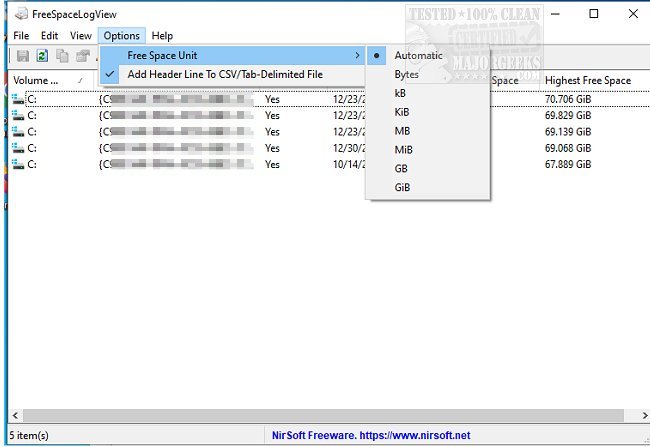Click the drive icon in the 69.068 GiB row
The width and height of the screenshot is (650, 447).
pyautogui.click(x=18, y=148)
